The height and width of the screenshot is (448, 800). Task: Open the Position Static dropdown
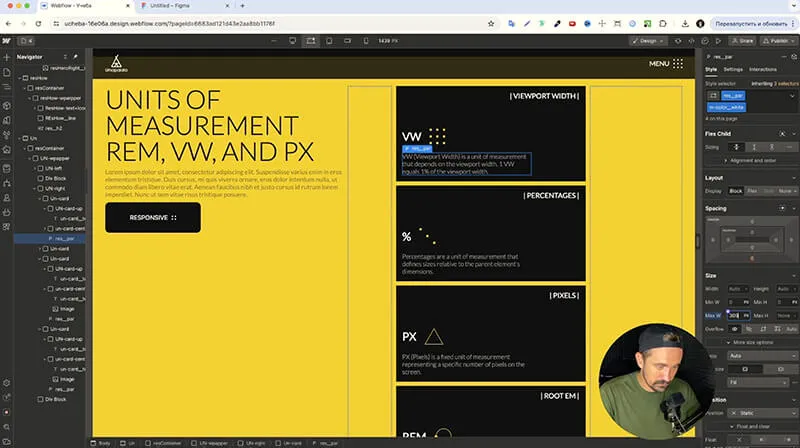[x=762, y=413]
